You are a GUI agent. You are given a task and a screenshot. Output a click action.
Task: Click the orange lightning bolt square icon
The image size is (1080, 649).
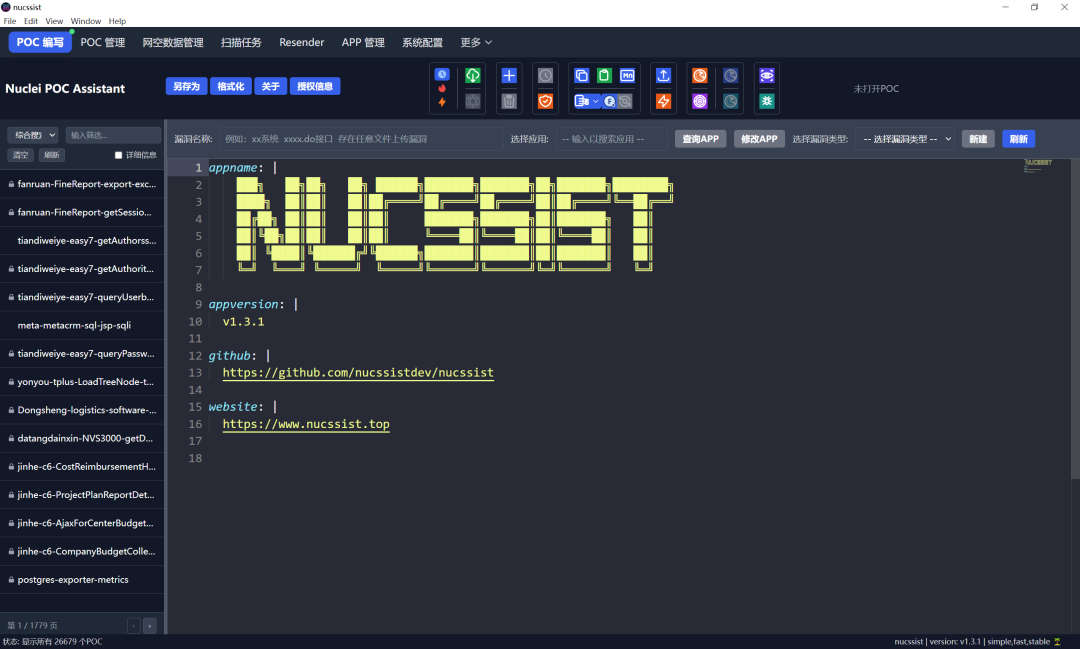coord(663,101)
